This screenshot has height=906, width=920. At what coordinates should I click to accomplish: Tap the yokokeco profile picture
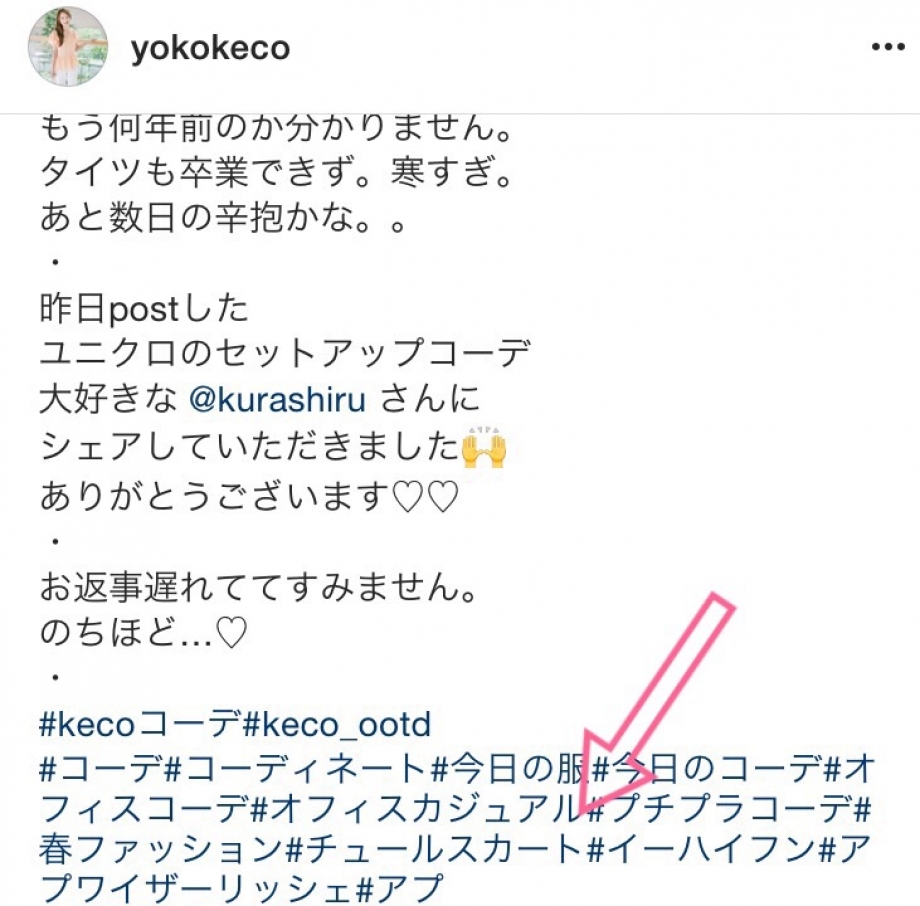point(67,47)
